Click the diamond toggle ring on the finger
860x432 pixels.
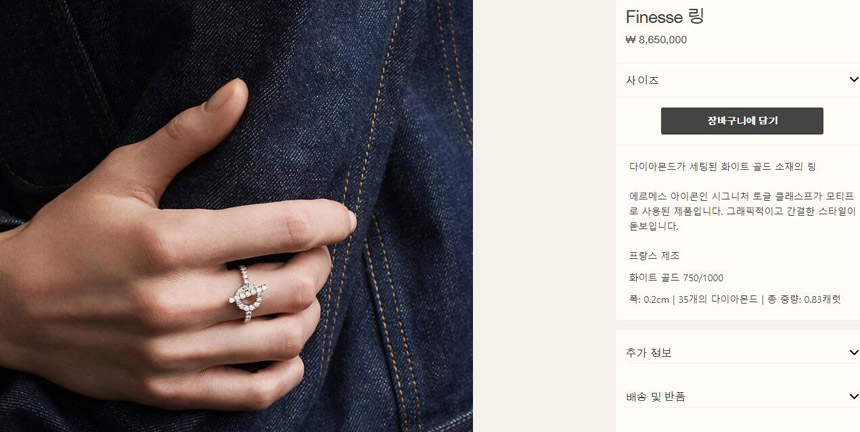pos(247,294)
